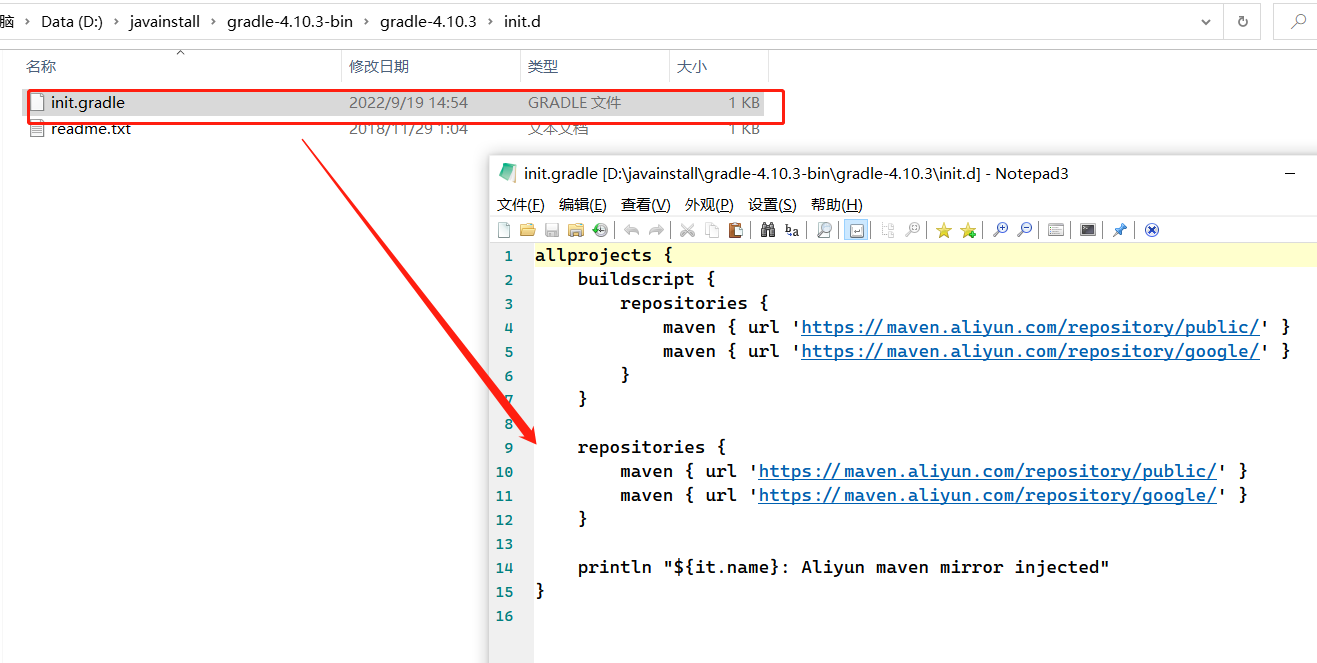
Task: Toggle always on top with the pin icon
Action: [1119, 230]
